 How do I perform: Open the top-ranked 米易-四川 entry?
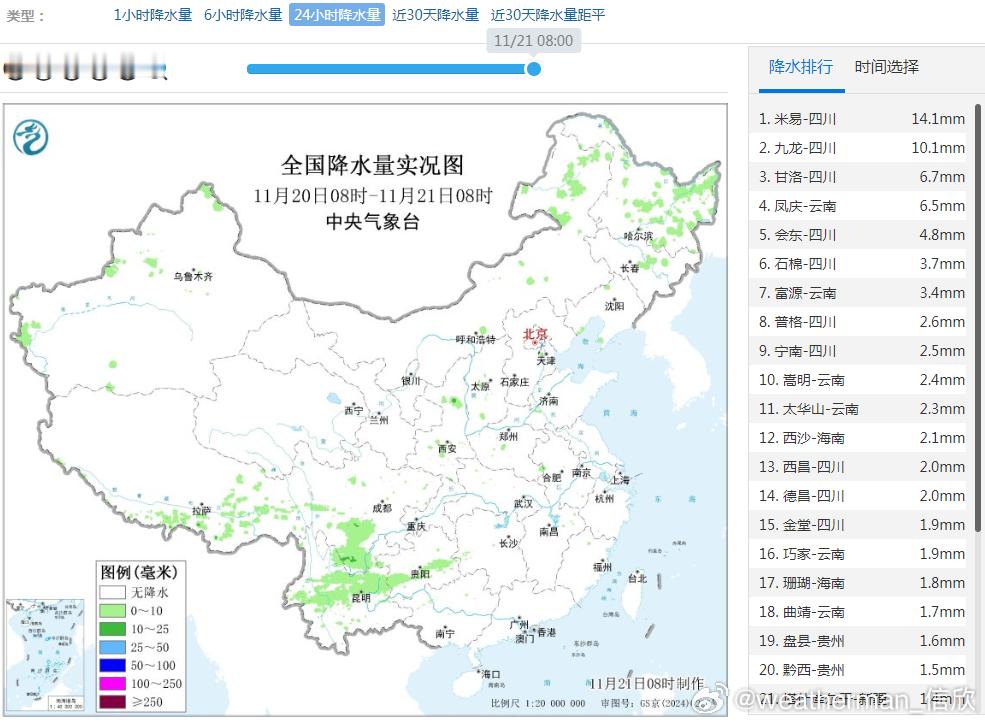coord(858,119)
